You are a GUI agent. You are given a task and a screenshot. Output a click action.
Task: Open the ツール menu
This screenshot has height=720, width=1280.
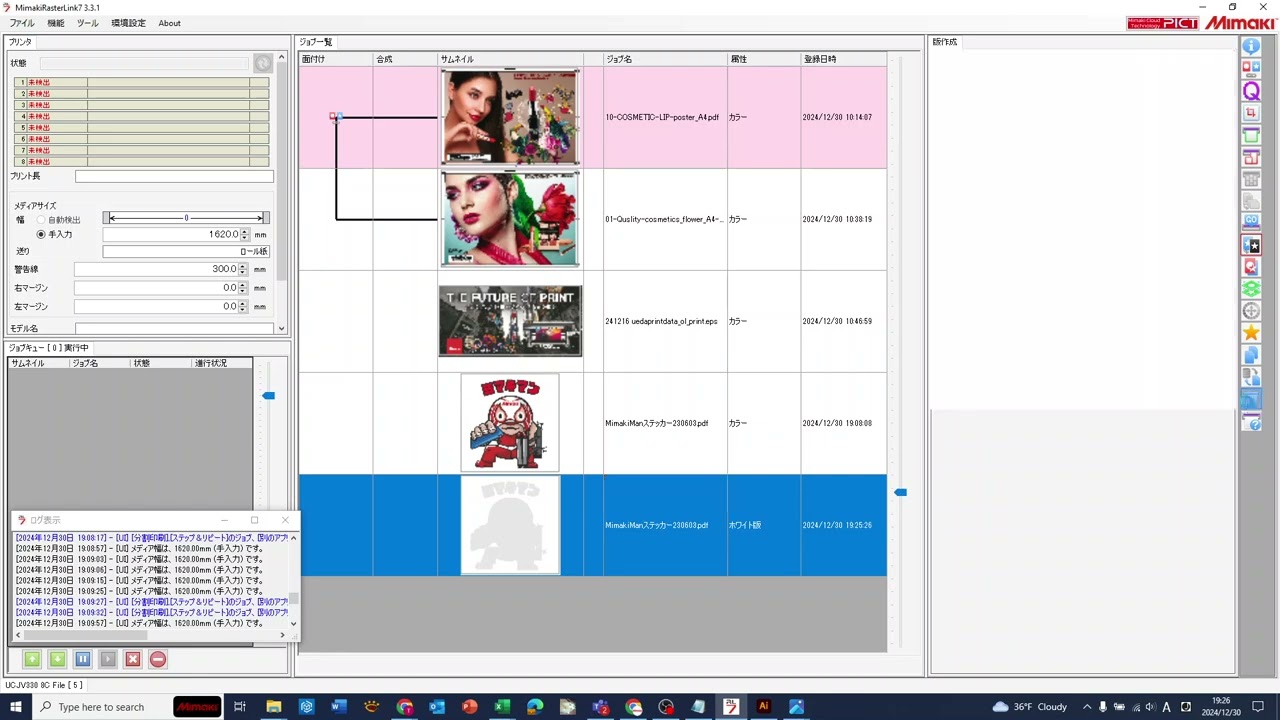(88, 23)
